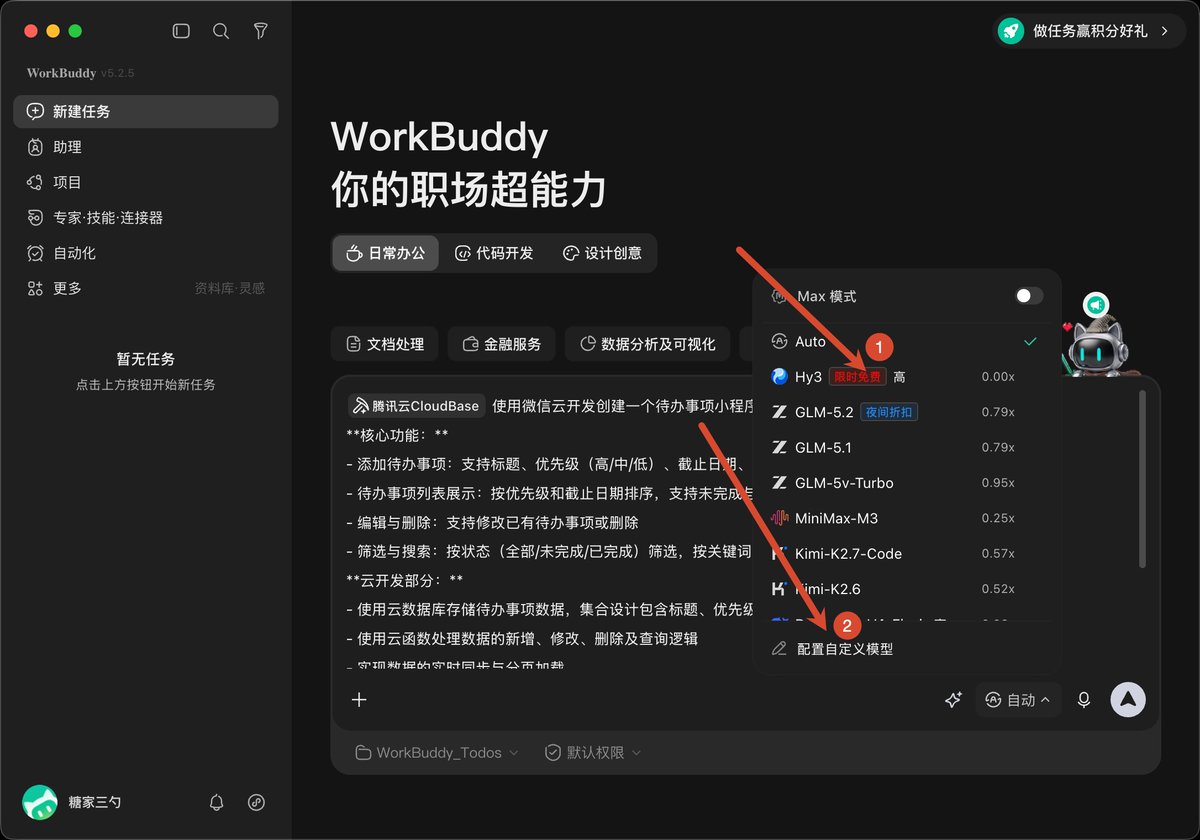The width and height of the screenshot is (1200, 840).
Task: Click the sparkle prompt enhance icon
Action: tap(952, 700)
